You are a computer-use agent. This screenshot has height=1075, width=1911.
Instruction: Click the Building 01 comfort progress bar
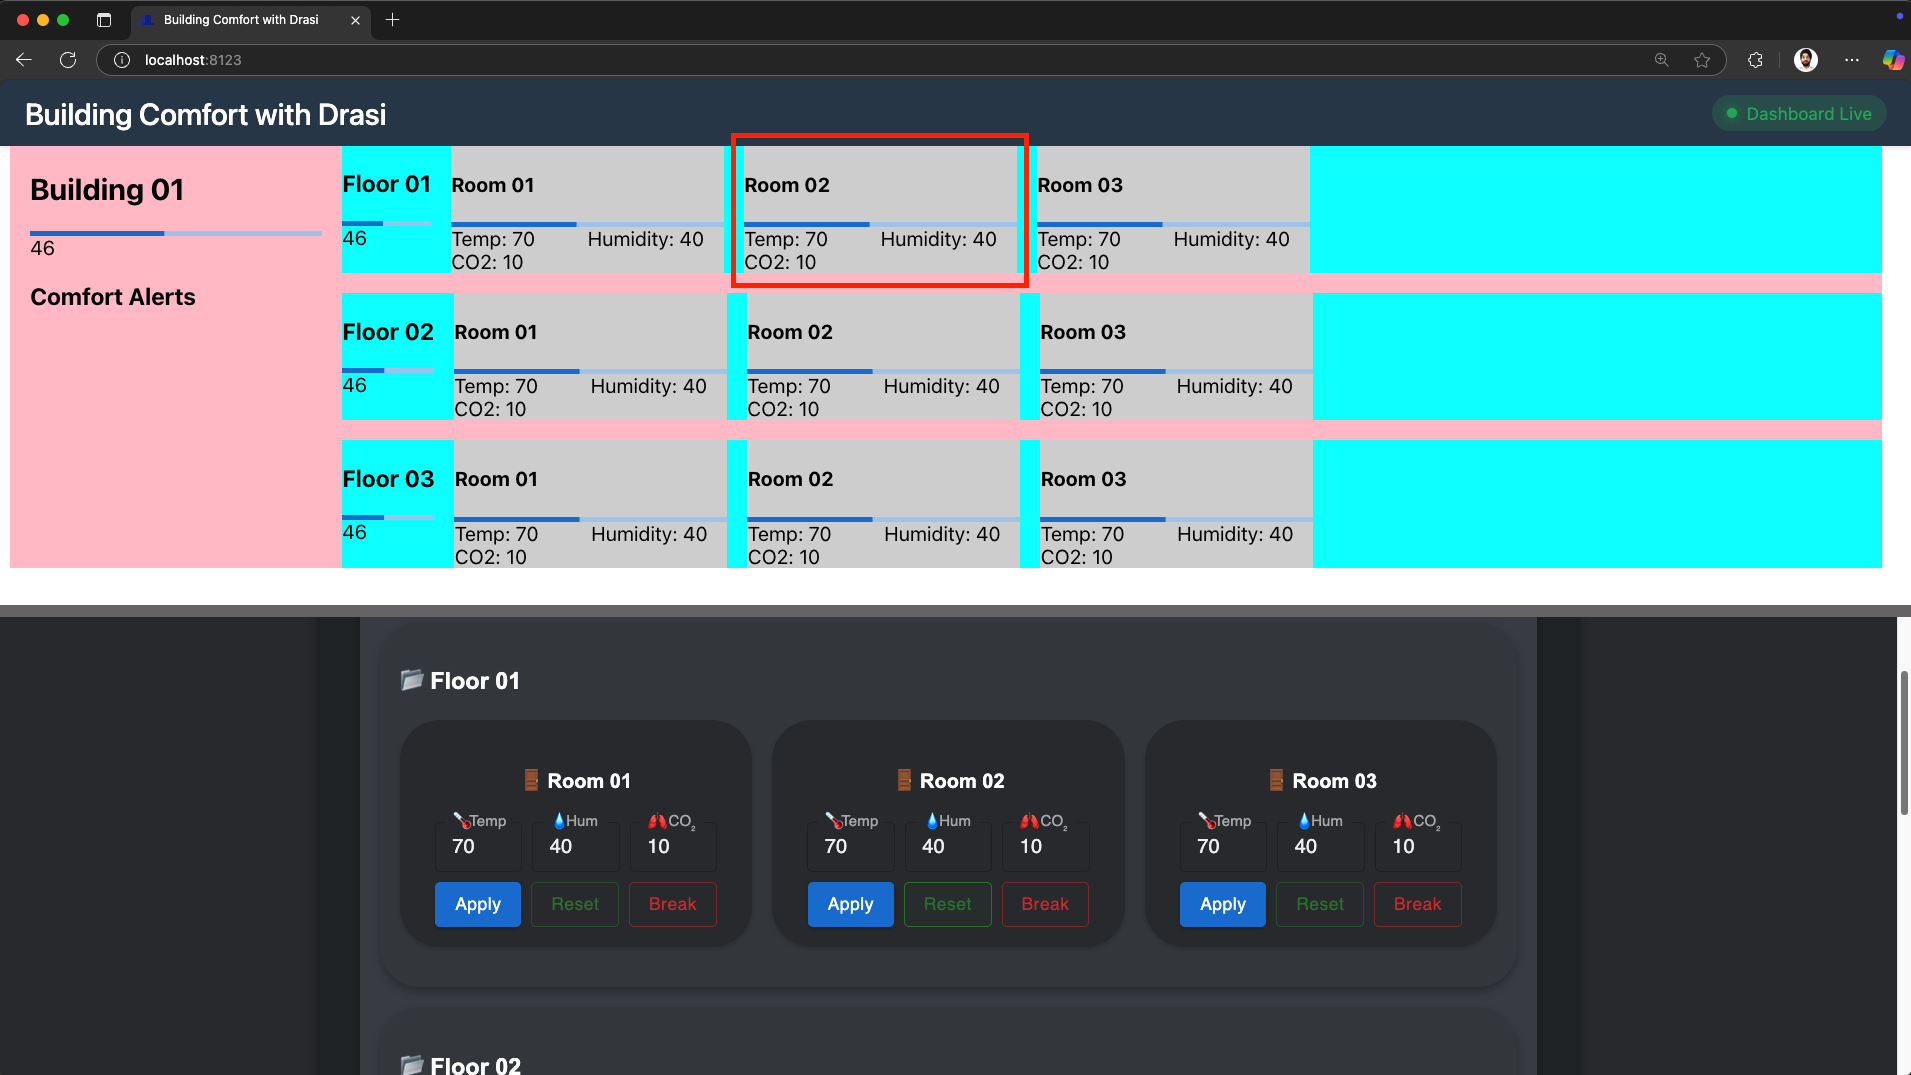click(175, 232)
